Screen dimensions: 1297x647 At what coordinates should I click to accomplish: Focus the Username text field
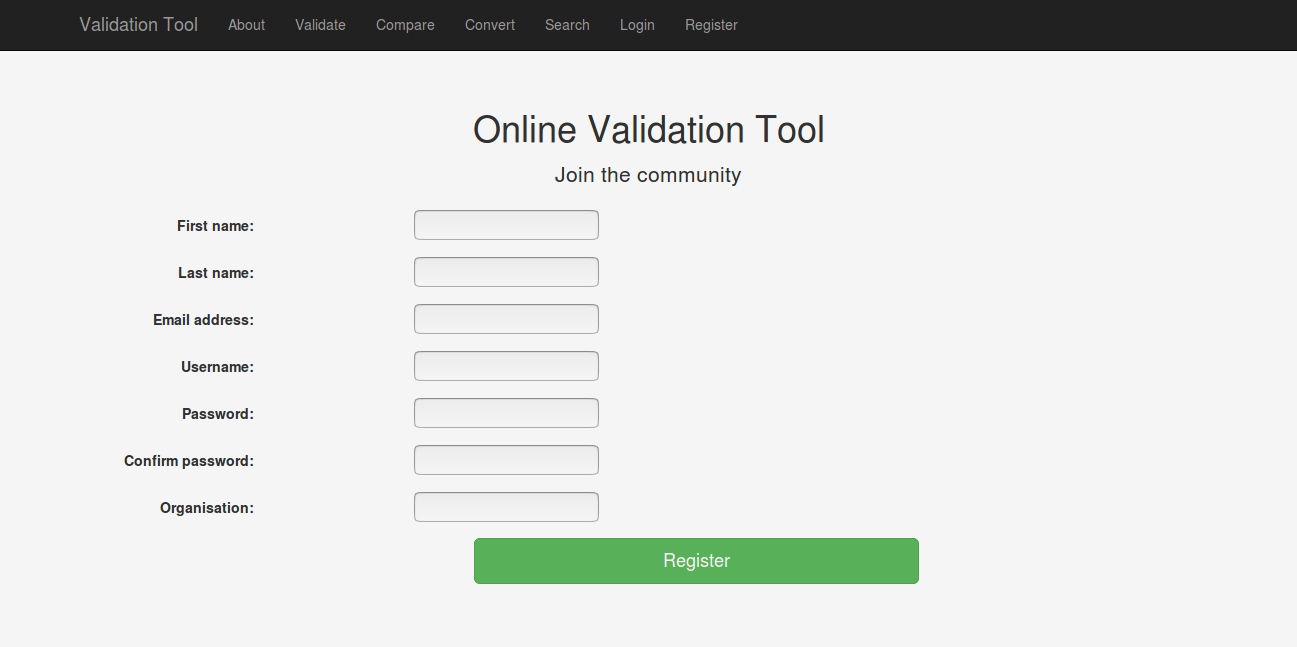pyautogui.click(x=506, y=366)
